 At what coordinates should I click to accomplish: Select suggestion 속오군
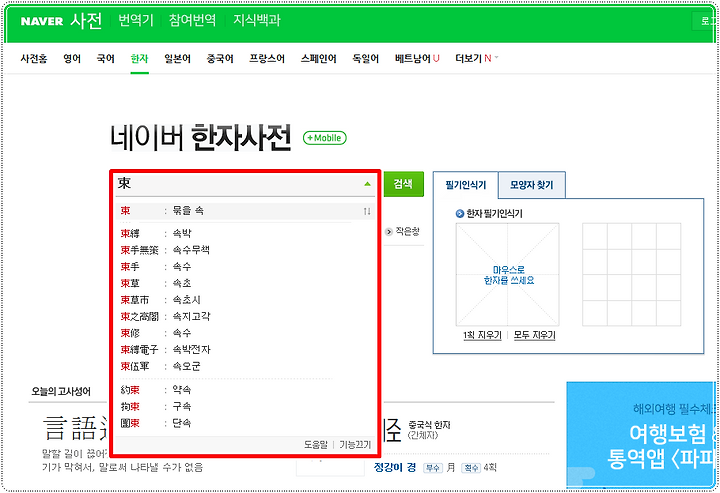pos(245,366)
